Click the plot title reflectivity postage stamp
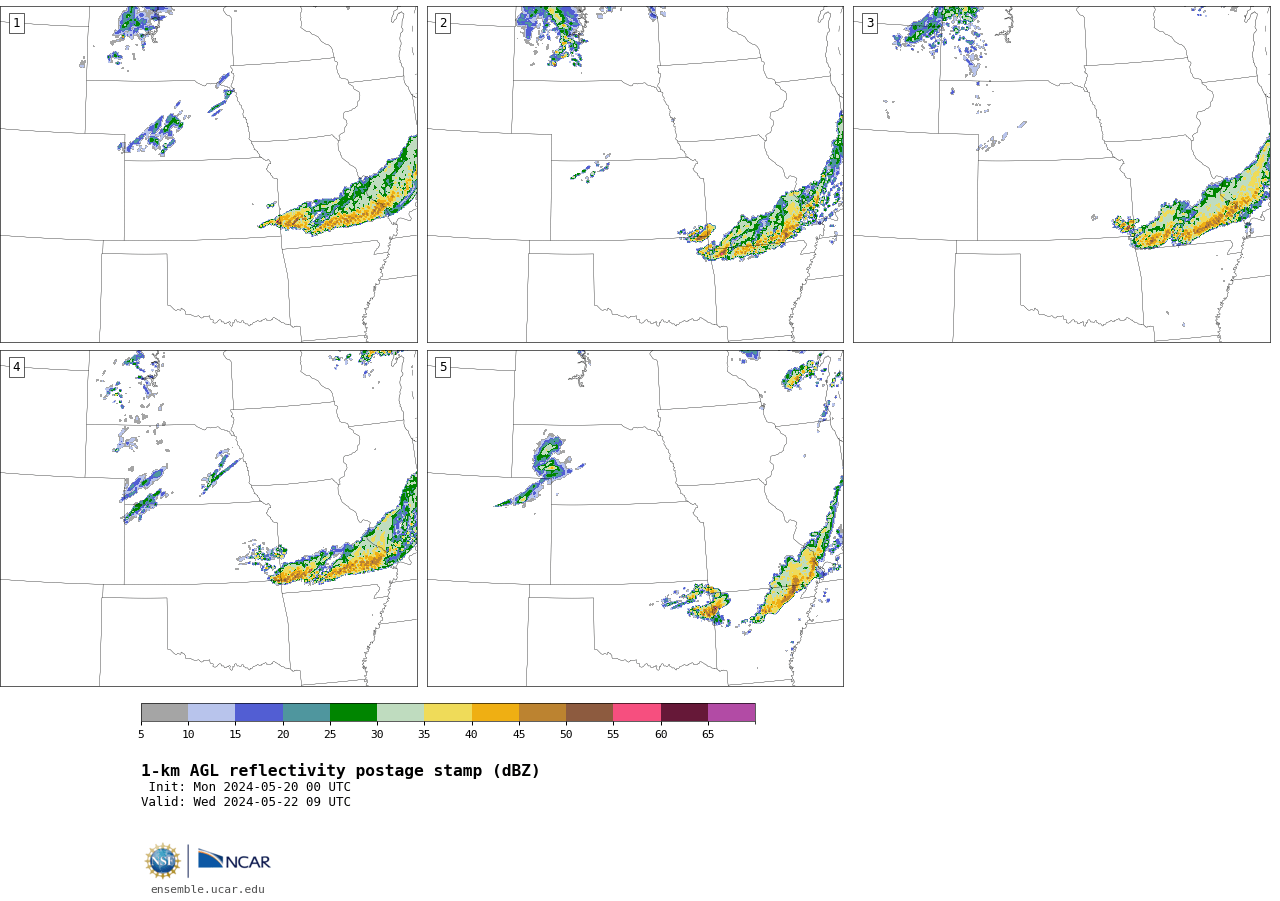The height and width of the screenshot is (901, 1280). pos(340,771)
